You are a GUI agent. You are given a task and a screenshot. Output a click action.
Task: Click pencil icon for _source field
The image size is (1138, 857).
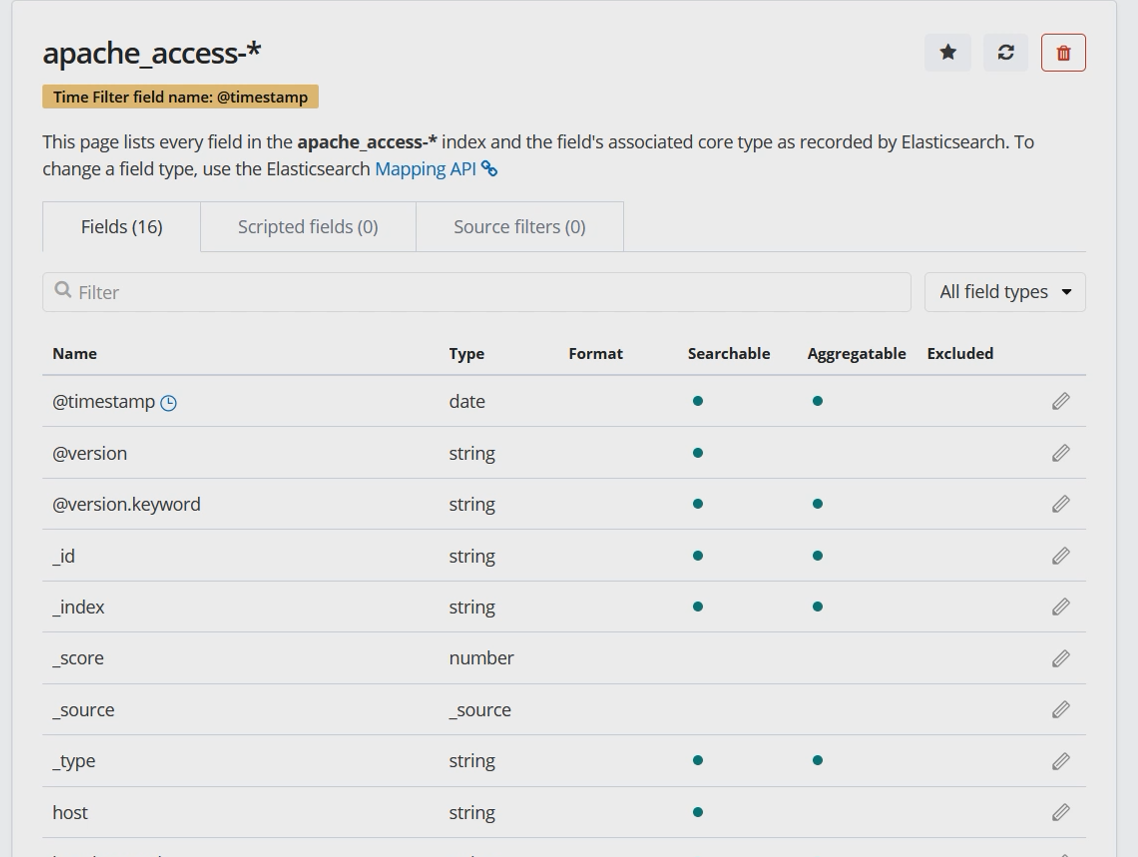pyautogui.click(x=1061, y=710)
